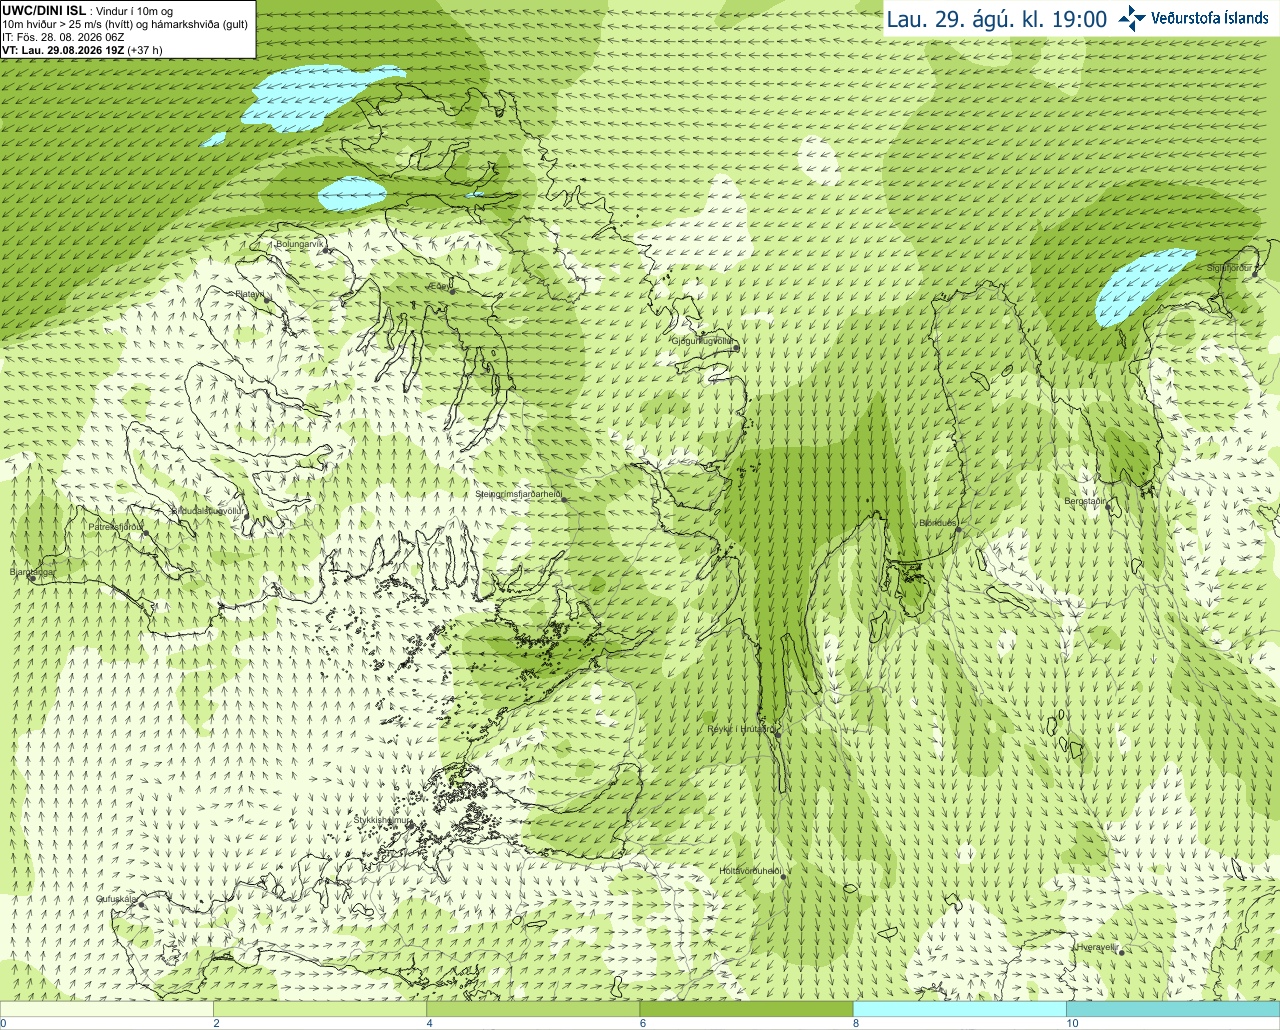Click the Veðurstofa Íslands logo

pos(1194,18)
